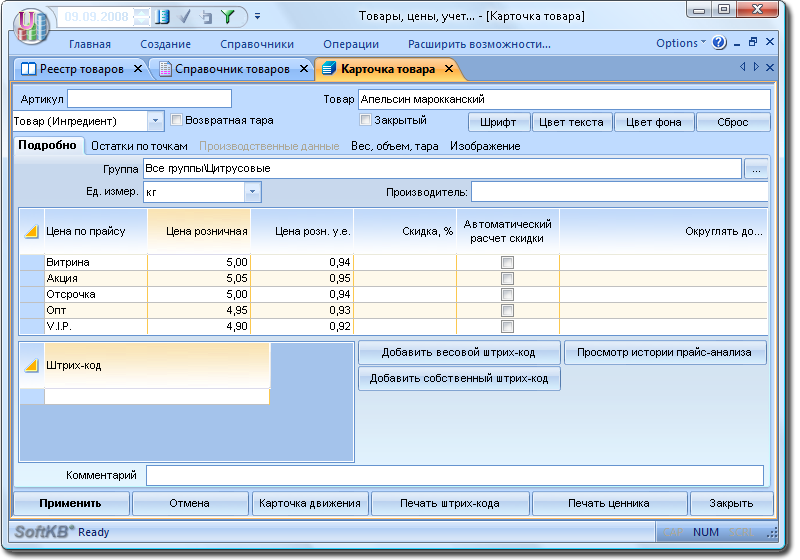Image resolution: width=800 pixels, height=560 pixels.
Task: Toggle auto discount checkbox for Отсрочка
Action: click(x=507, y=294)
